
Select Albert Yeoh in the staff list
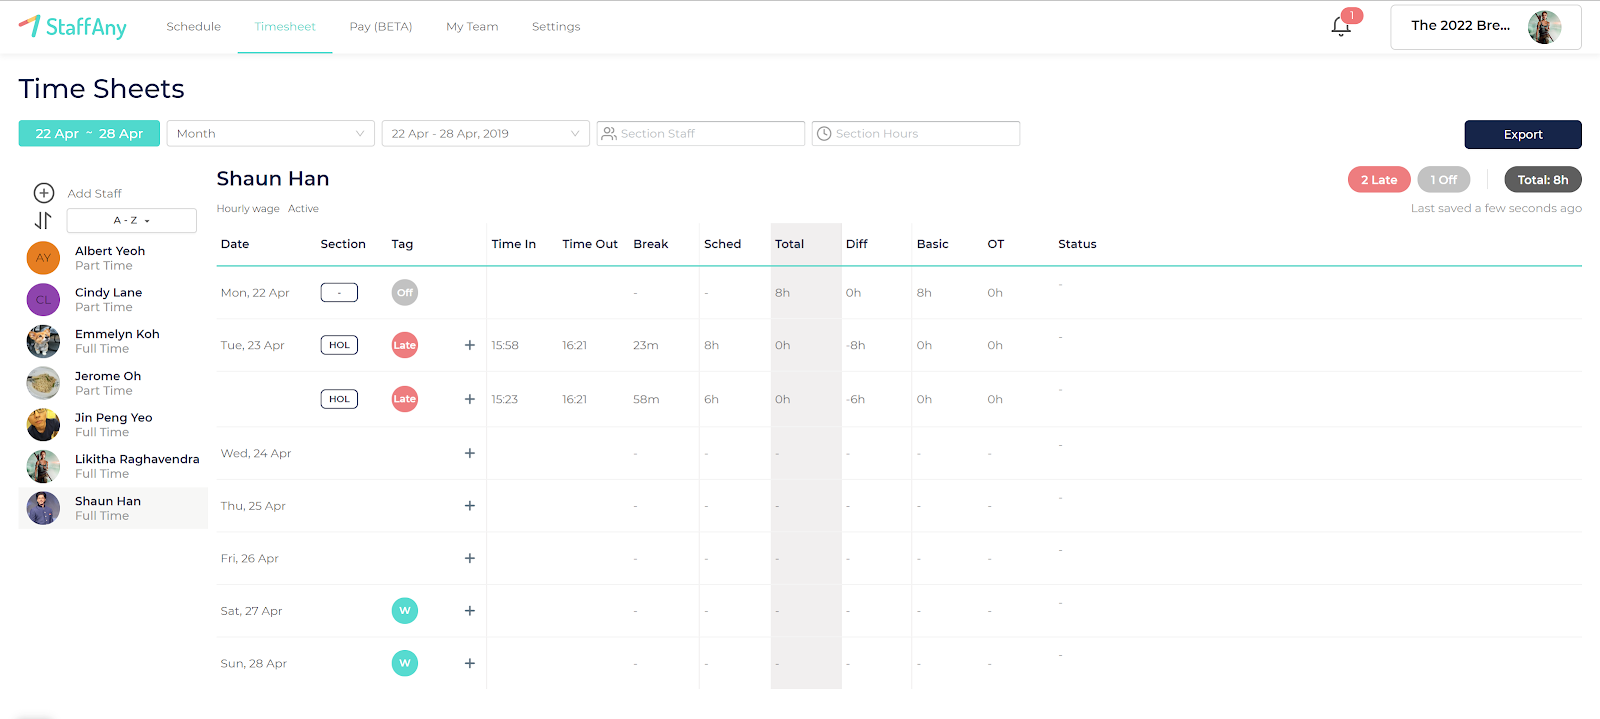[113, 258]
